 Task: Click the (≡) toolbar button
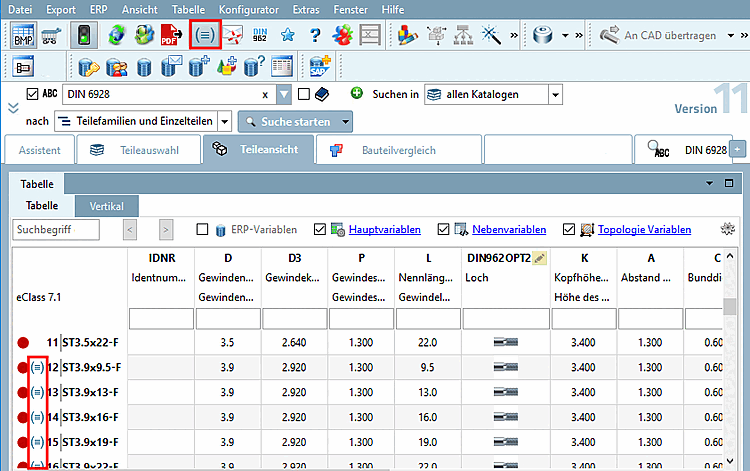[205, 34]
